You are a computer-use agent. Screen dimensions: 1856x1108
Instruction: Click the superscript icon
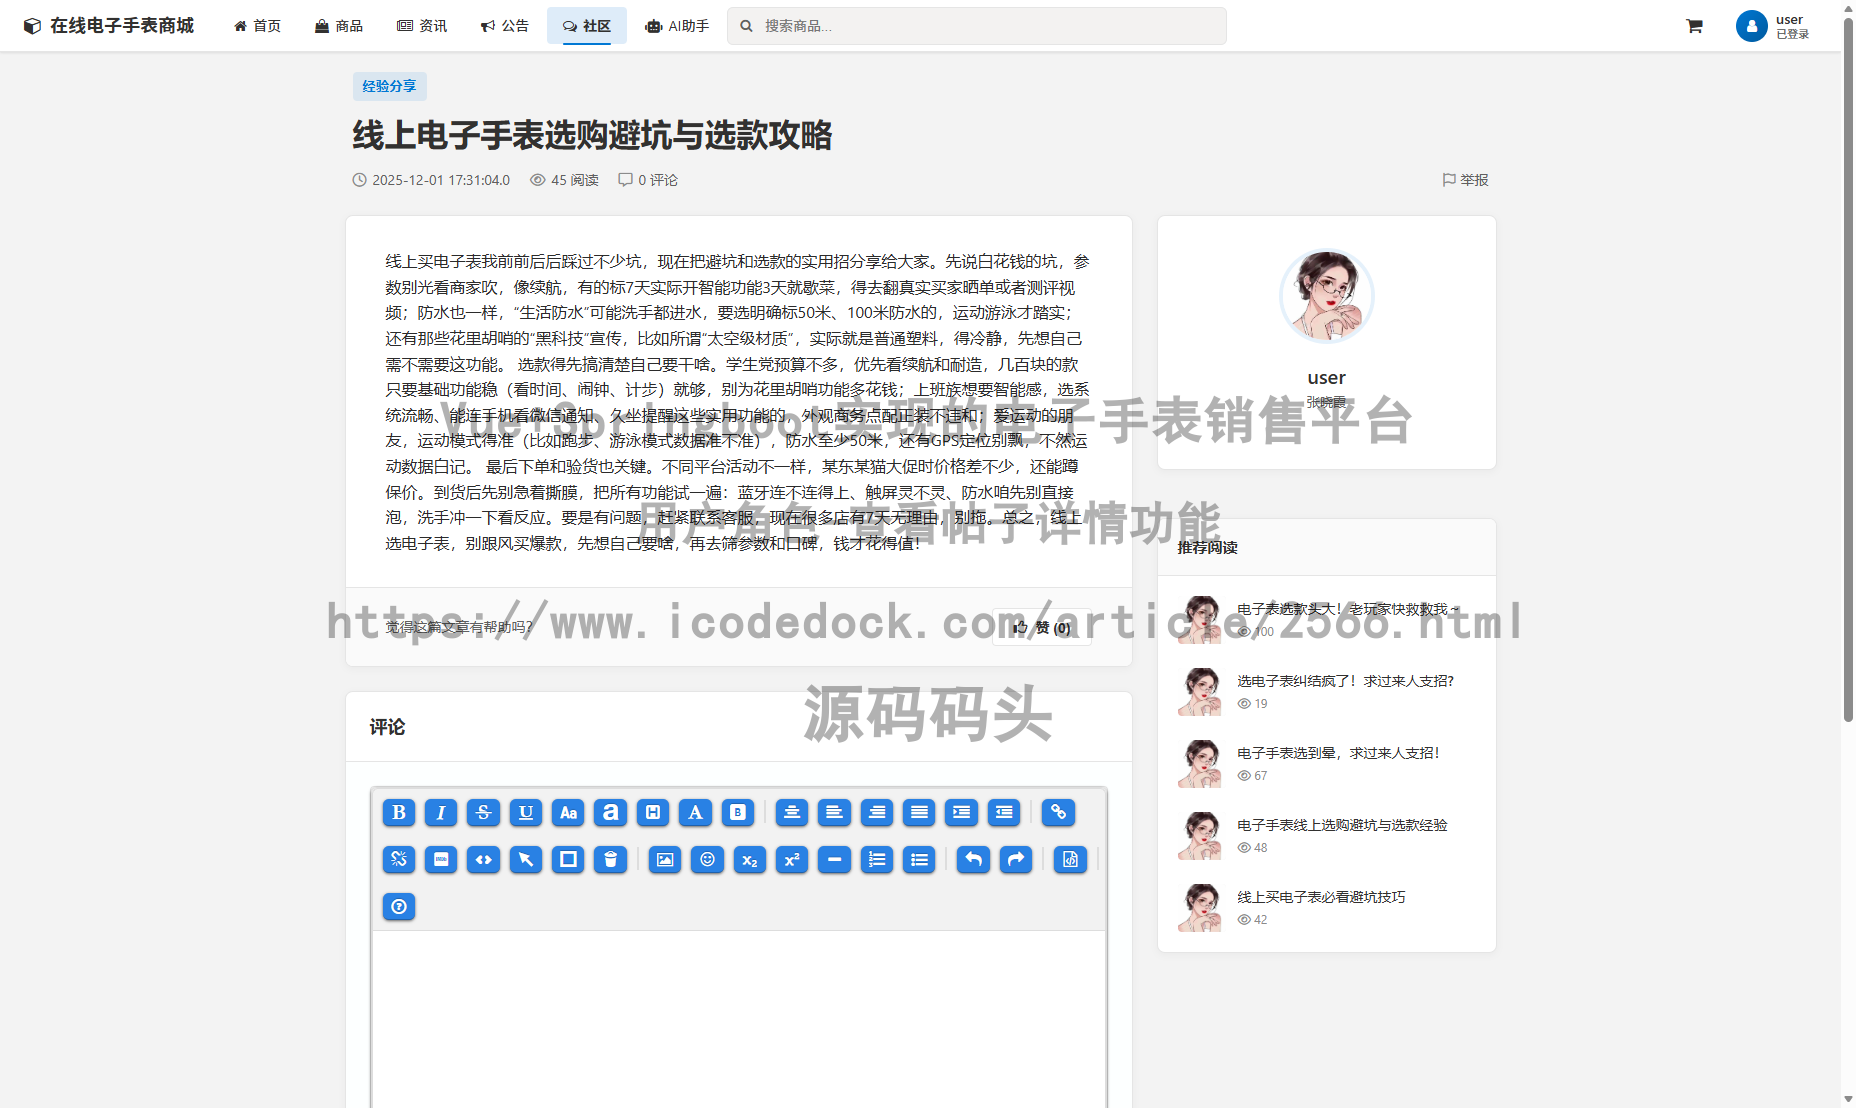click(x=792, y=859)
